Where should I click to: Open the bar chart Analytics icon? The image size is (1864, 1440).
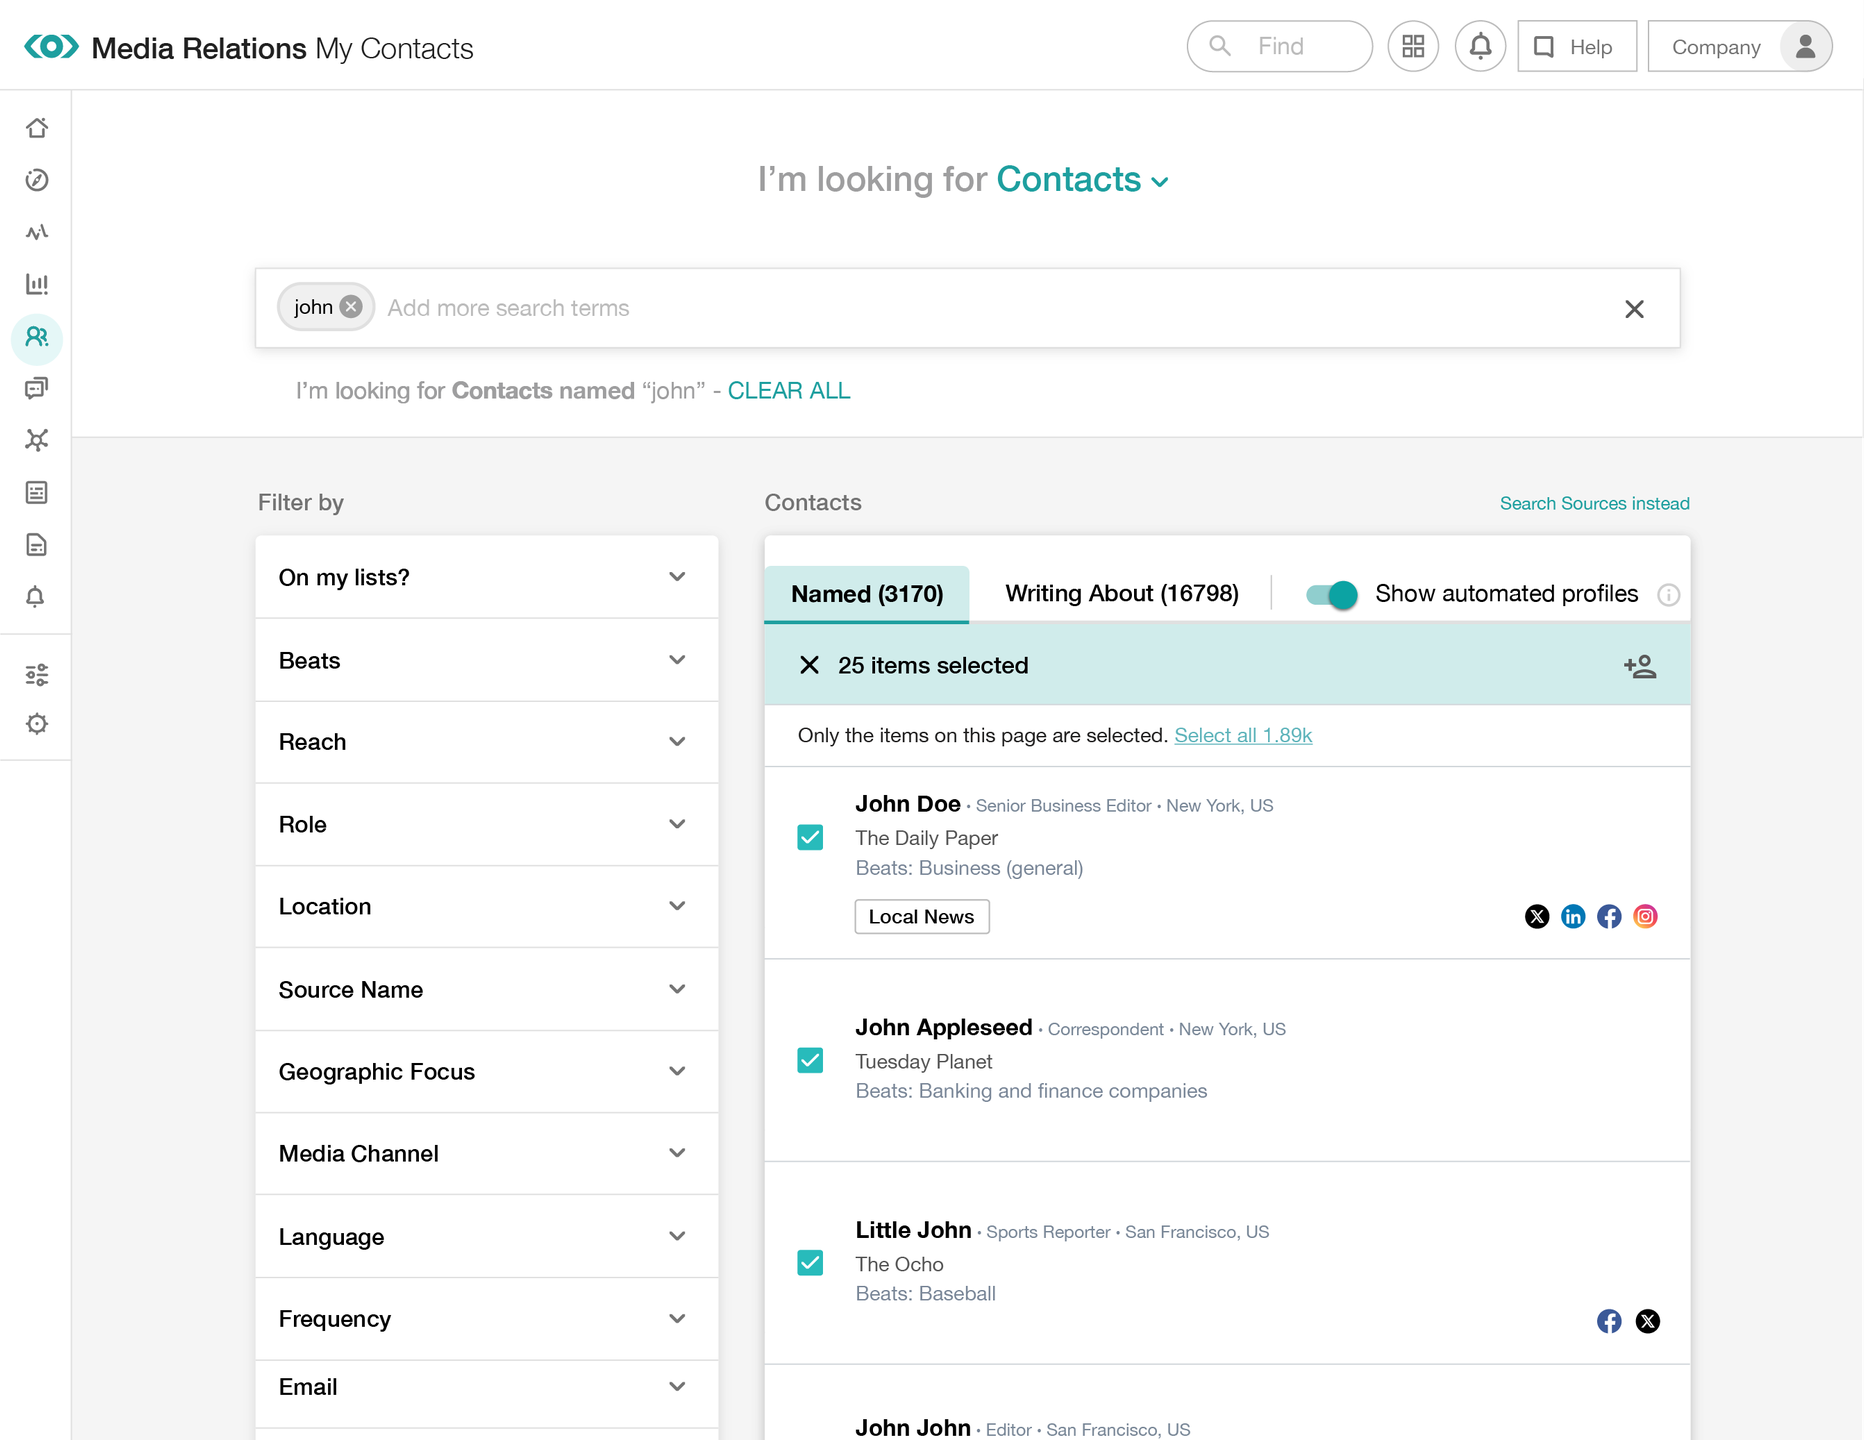click(x=37, y=284)
